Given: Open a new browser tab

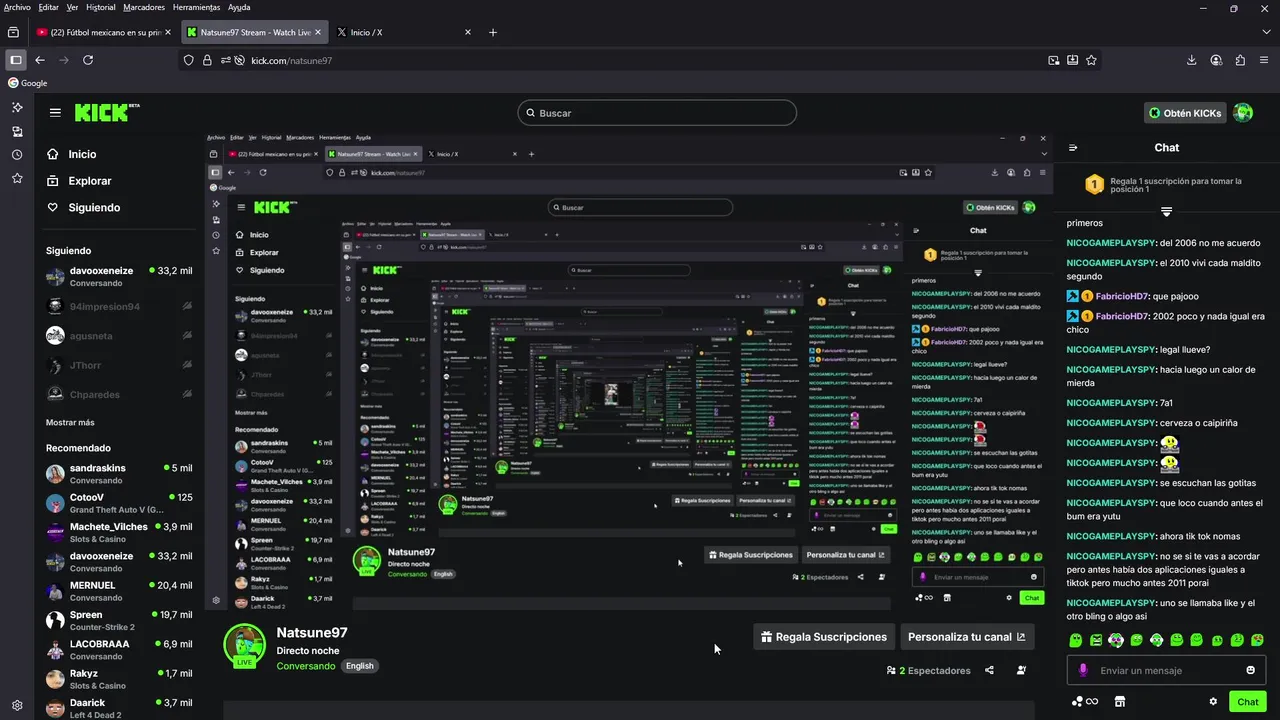Looking at the screenshot, I should 493,32.
